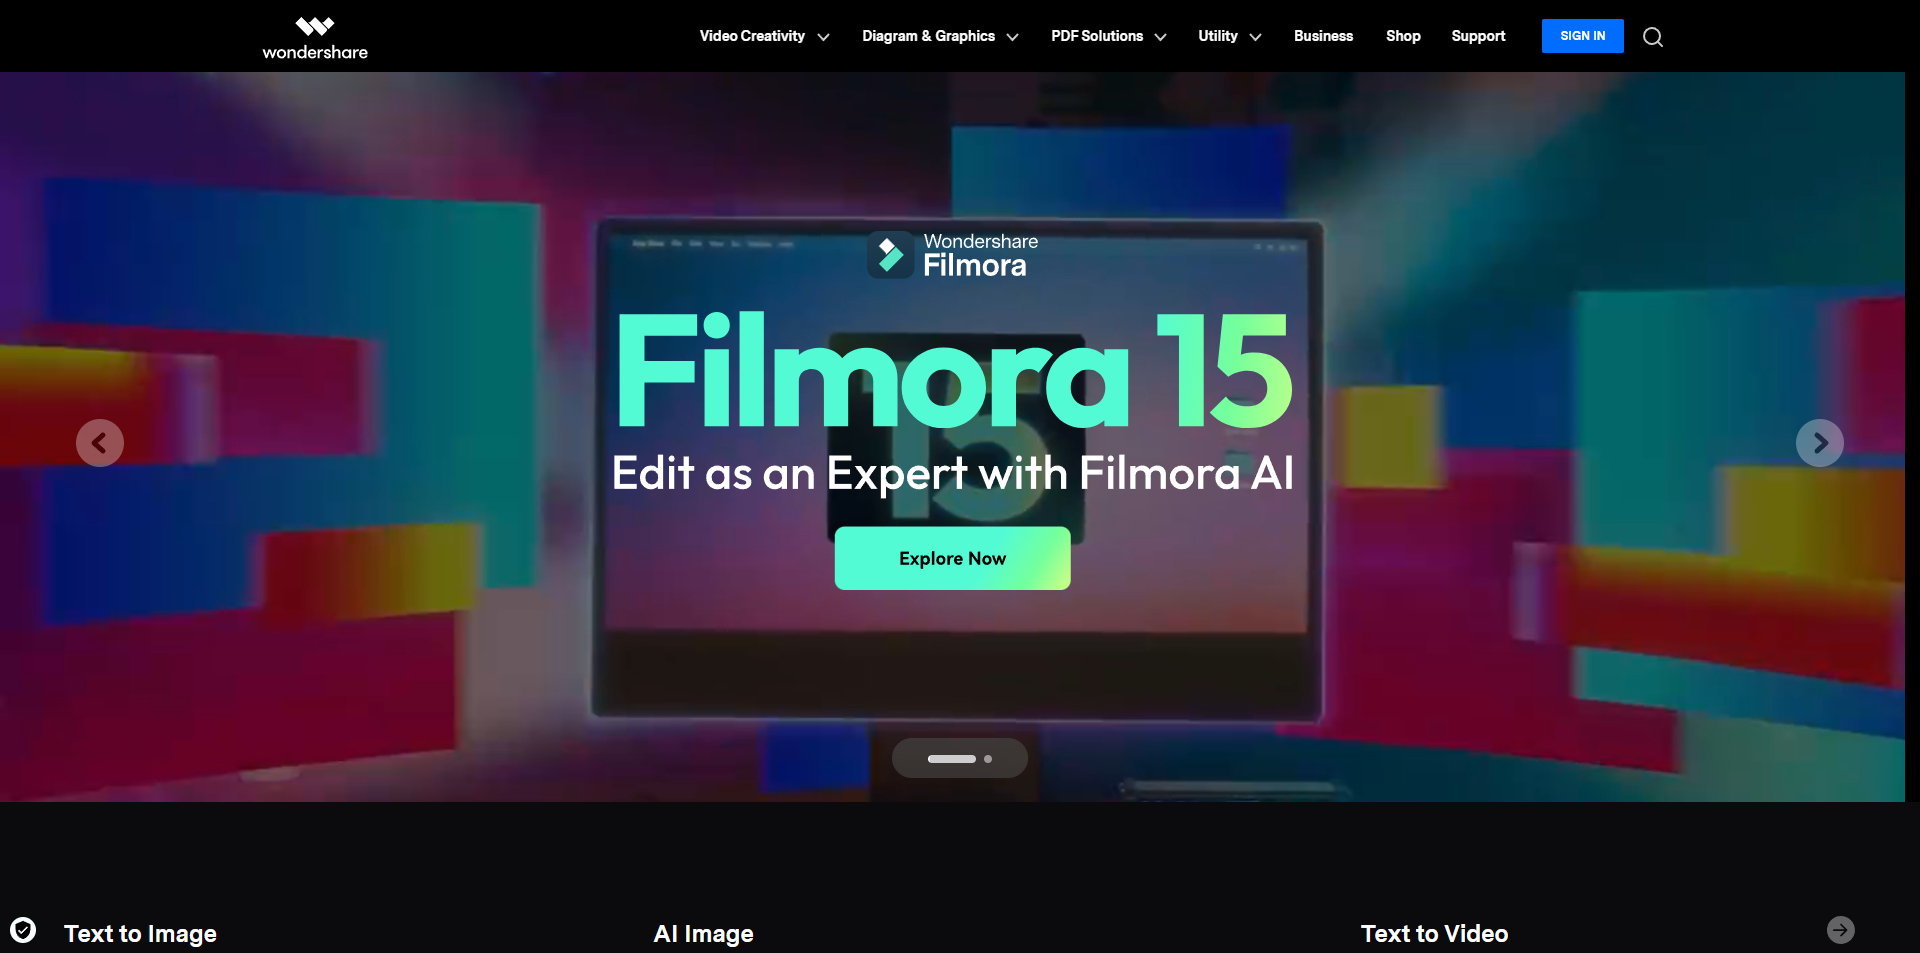This screenshot has width=1920, height=953.
Task: Open search with the magnifier icon
Action: point(1653,37)
